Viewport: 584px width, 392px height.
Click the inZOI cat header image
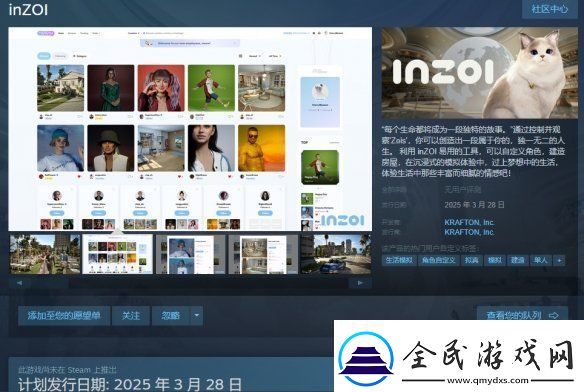pos(479,73)
